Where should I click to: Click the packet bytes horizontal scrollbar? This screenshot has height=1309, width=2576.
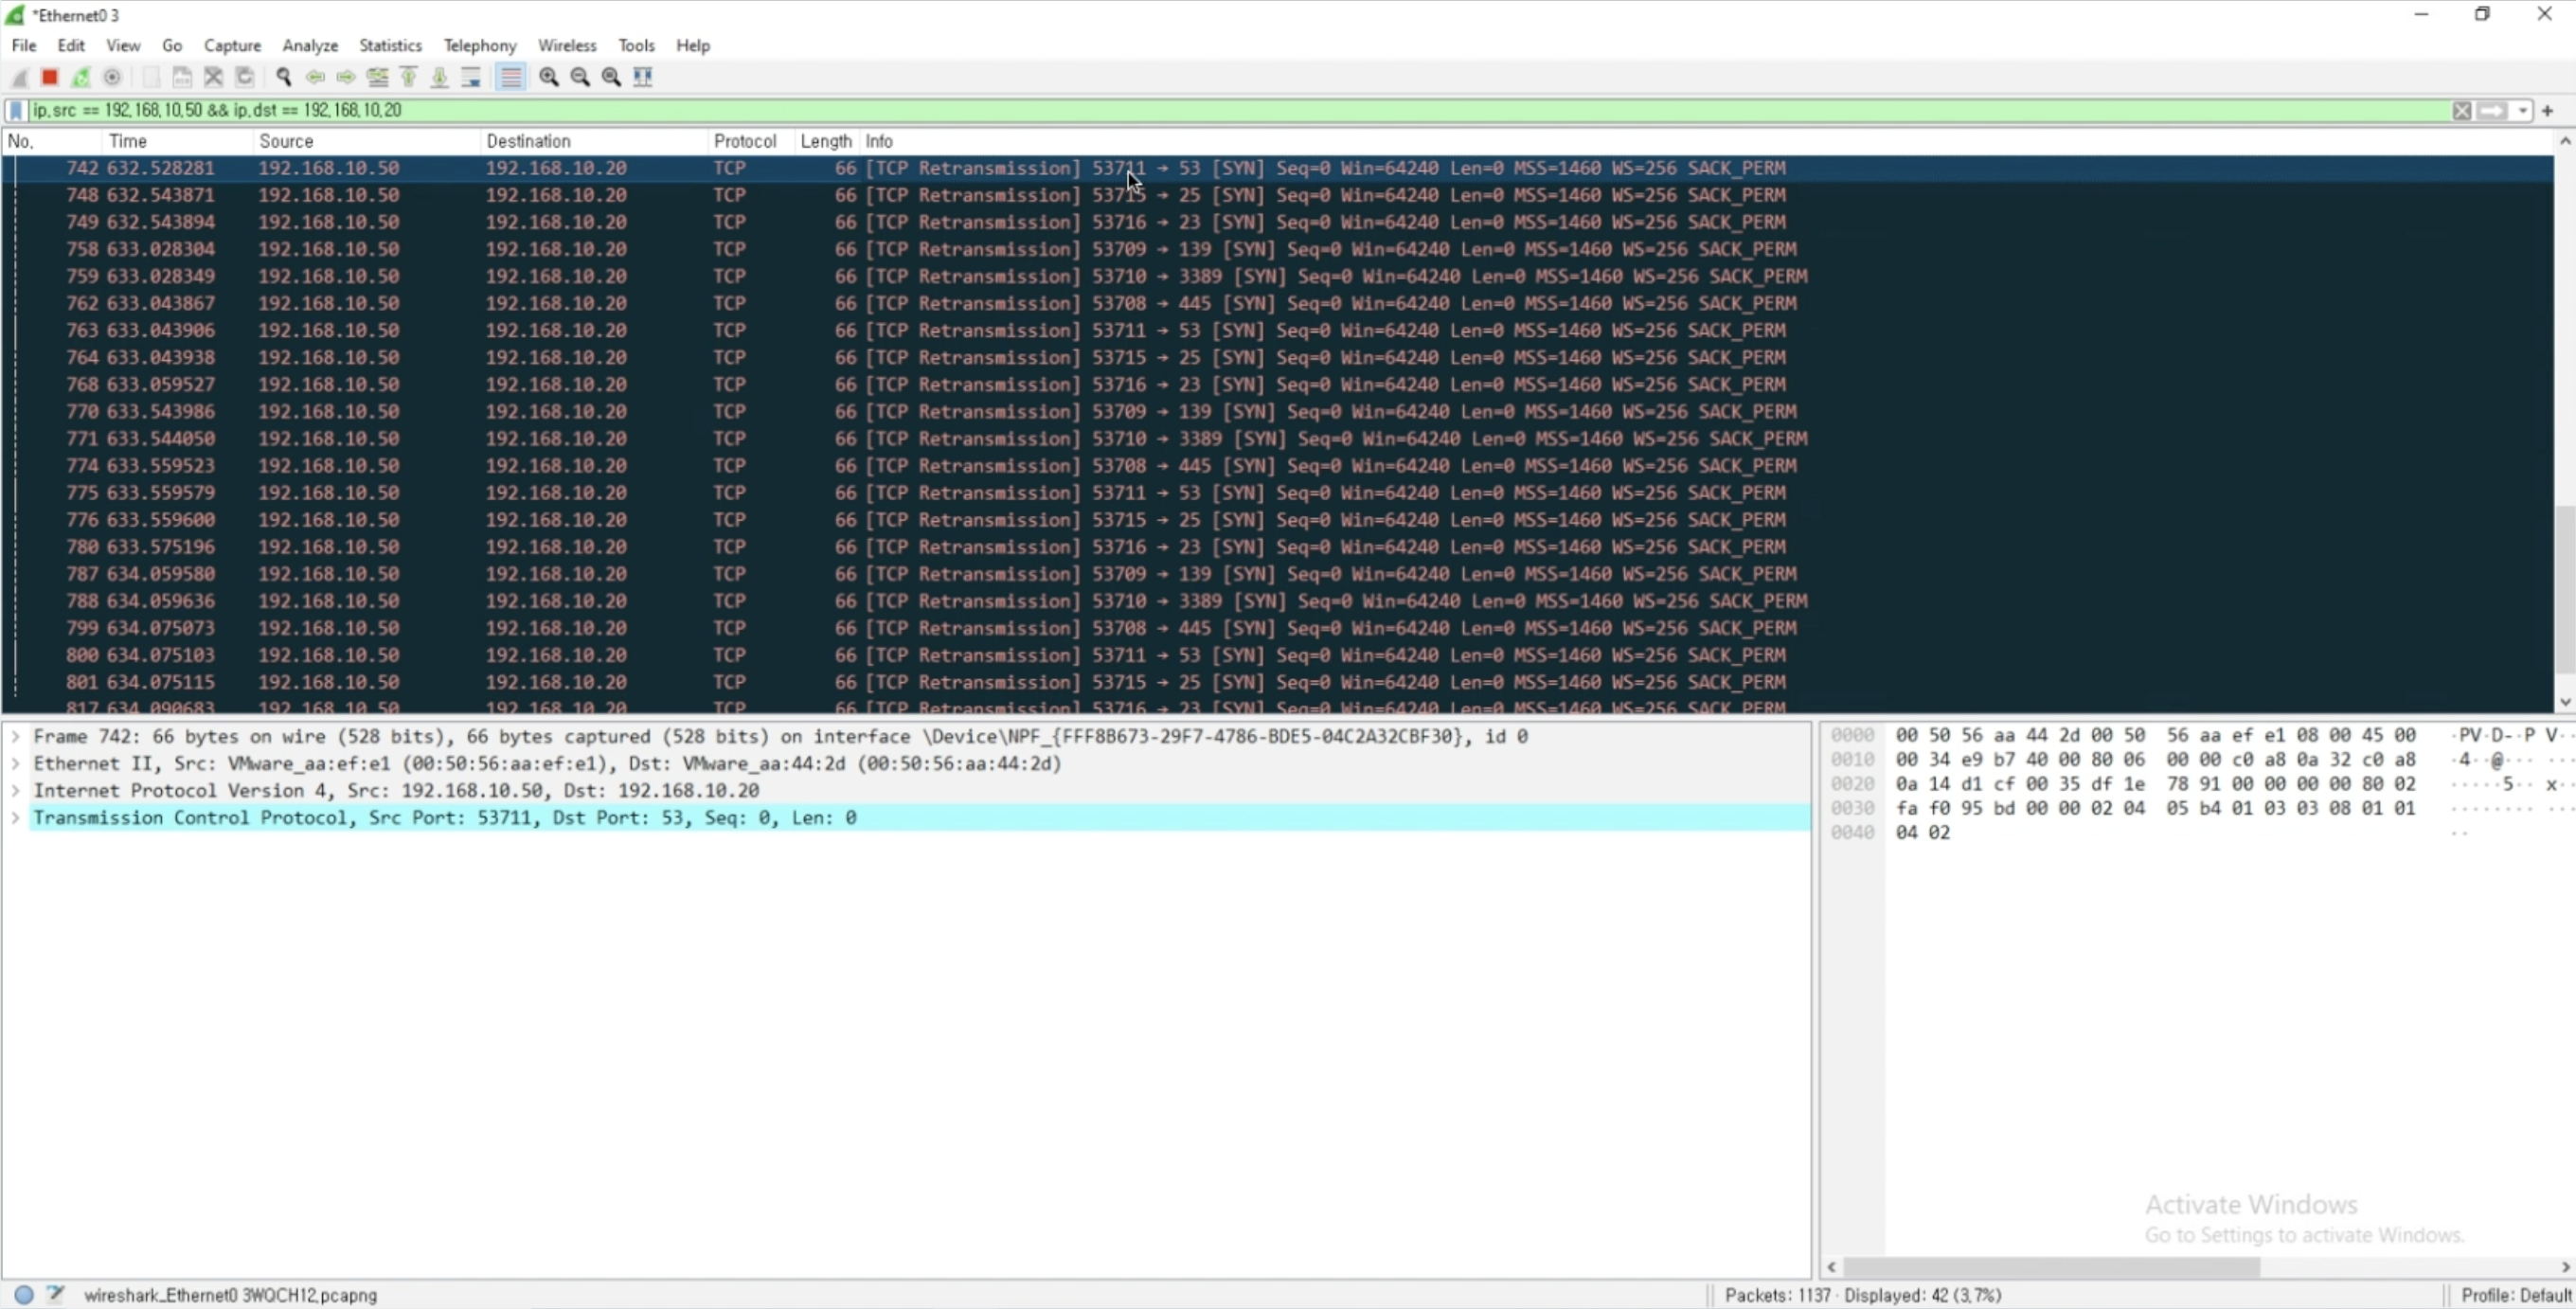(2050, 1267)
